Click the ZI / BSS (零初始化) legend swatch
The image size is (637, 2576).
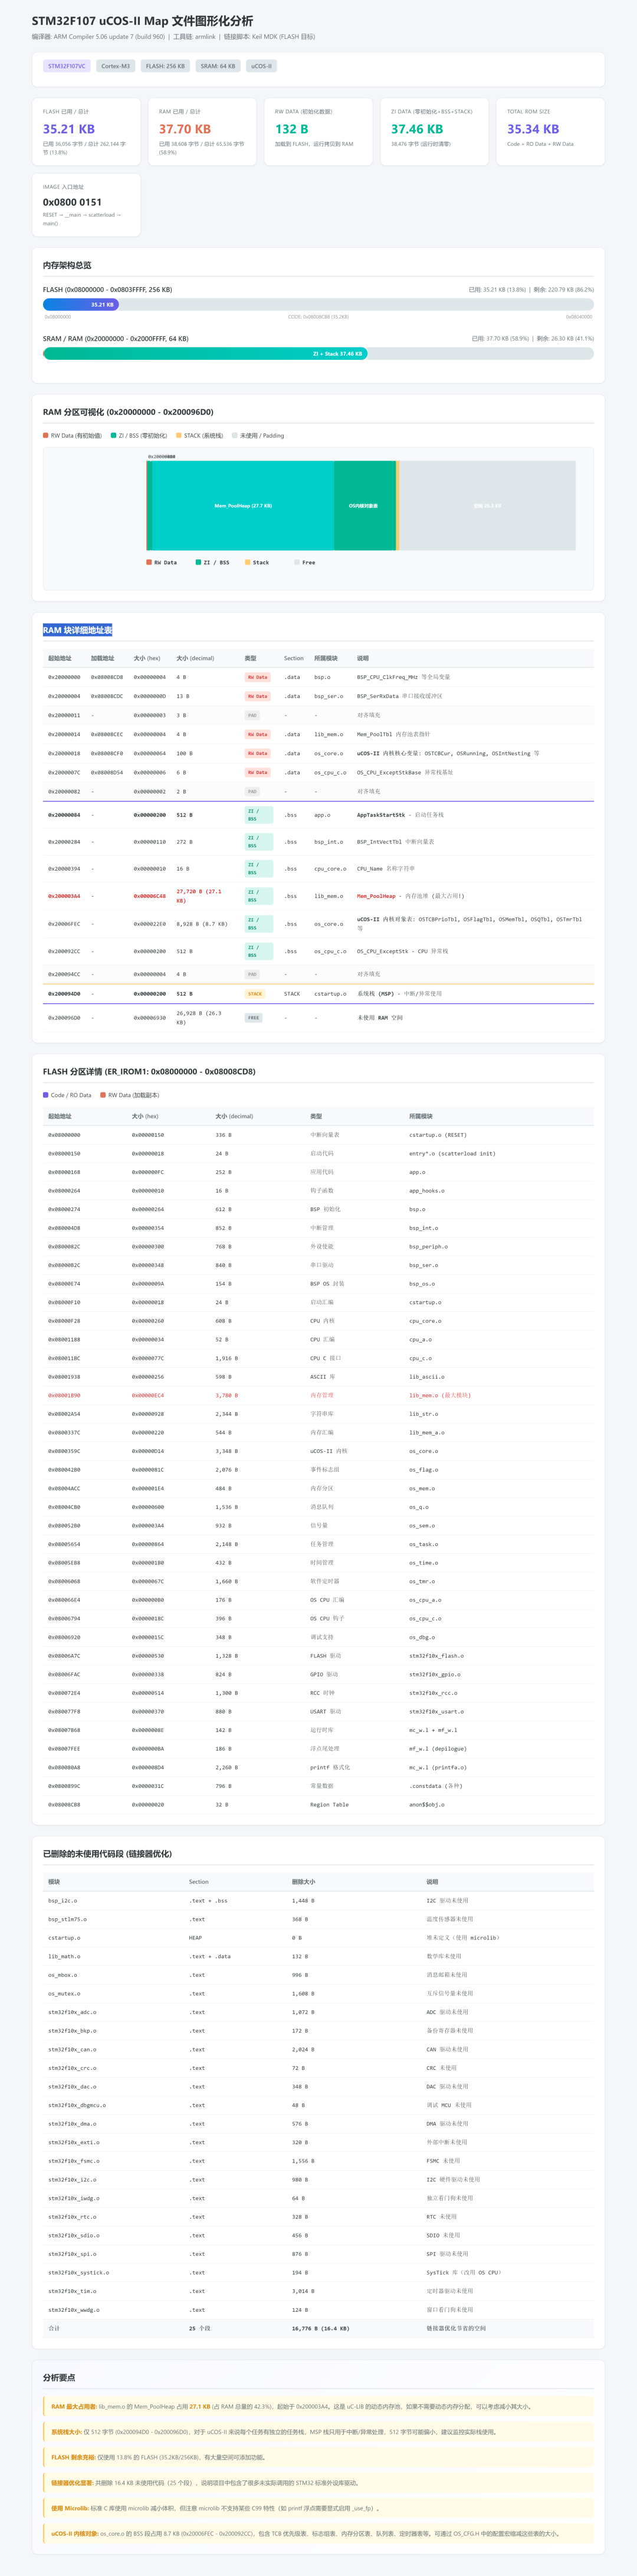pyautogui.click(x=114, y=435)
